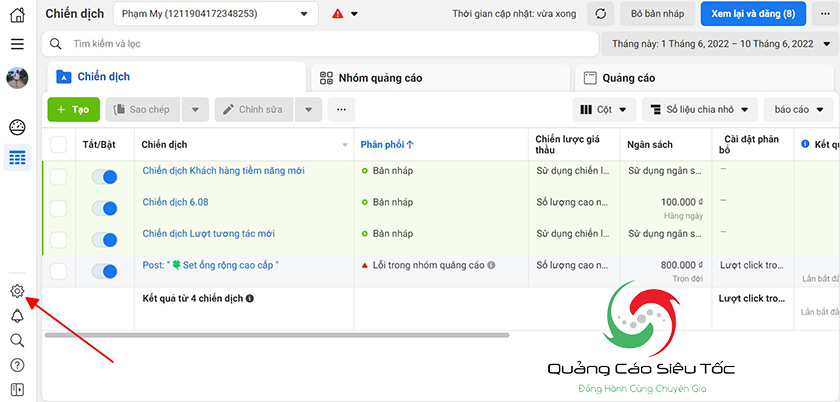The width and height of the screenshot is (840, 402).
Task: Open the help question mark icon
Action: point(17,365)
